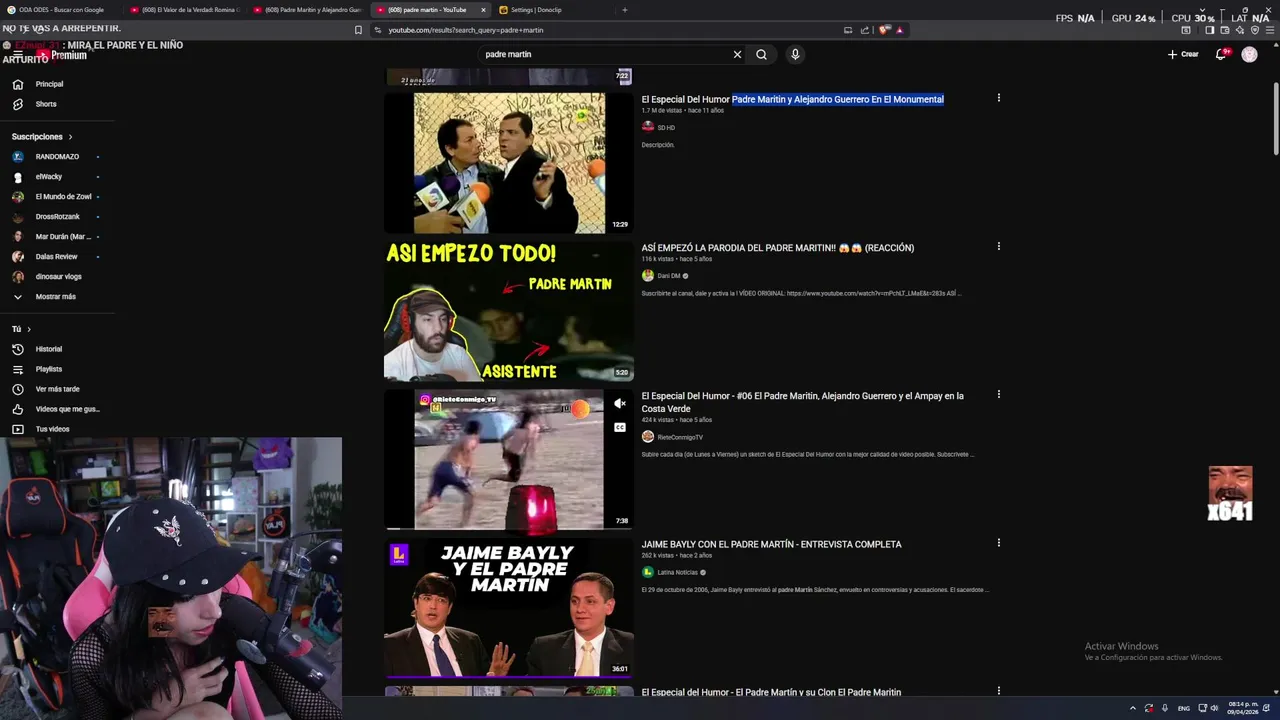Play the Monumental sketch thumbnail
The height and width of the screenshot is (720, 1280).
[x=509, y=163]
